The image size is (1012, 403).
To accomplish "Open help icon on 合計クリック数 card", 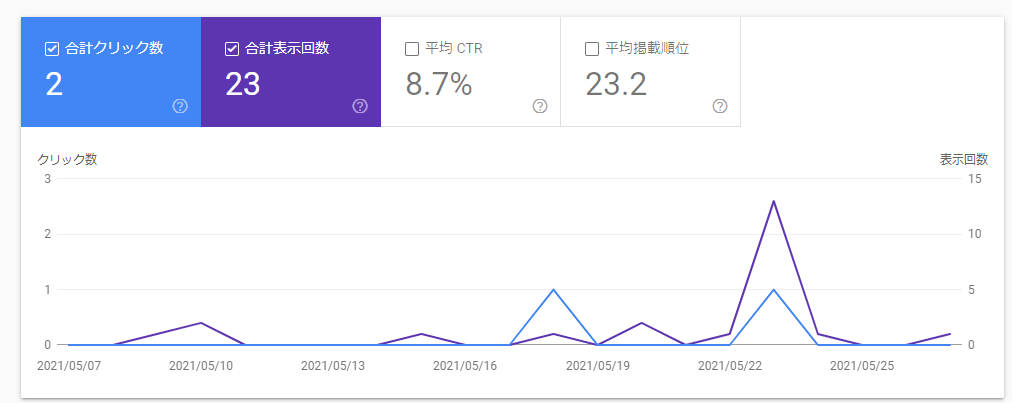I will pos(180,106).
